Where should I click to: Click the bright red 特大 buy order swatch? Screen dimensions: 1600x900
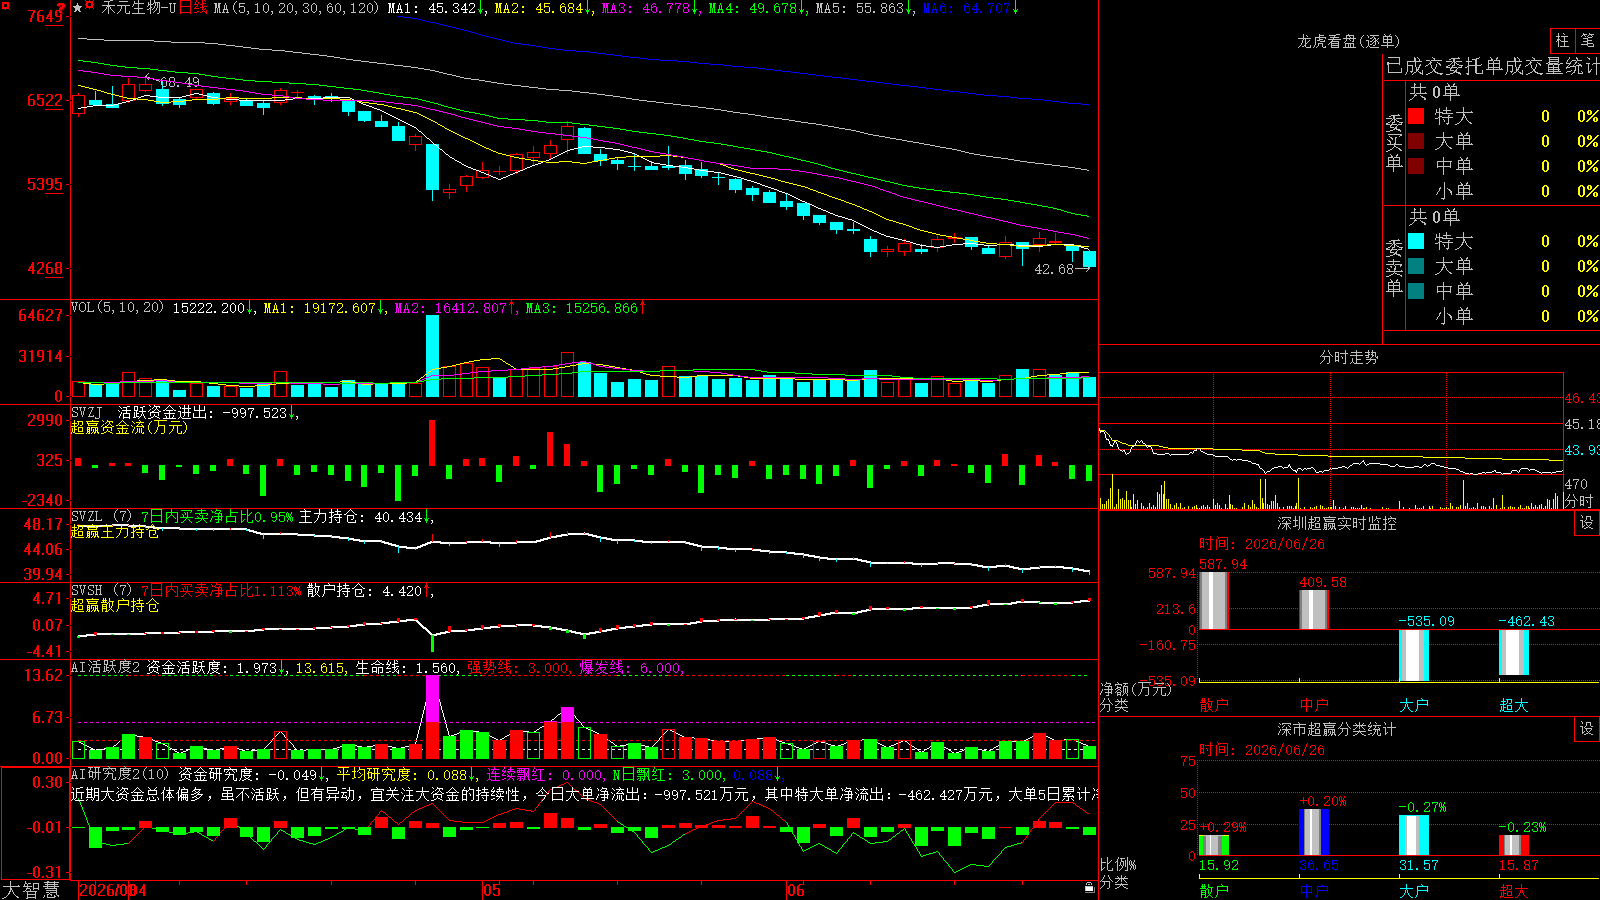click(1416, 116)
